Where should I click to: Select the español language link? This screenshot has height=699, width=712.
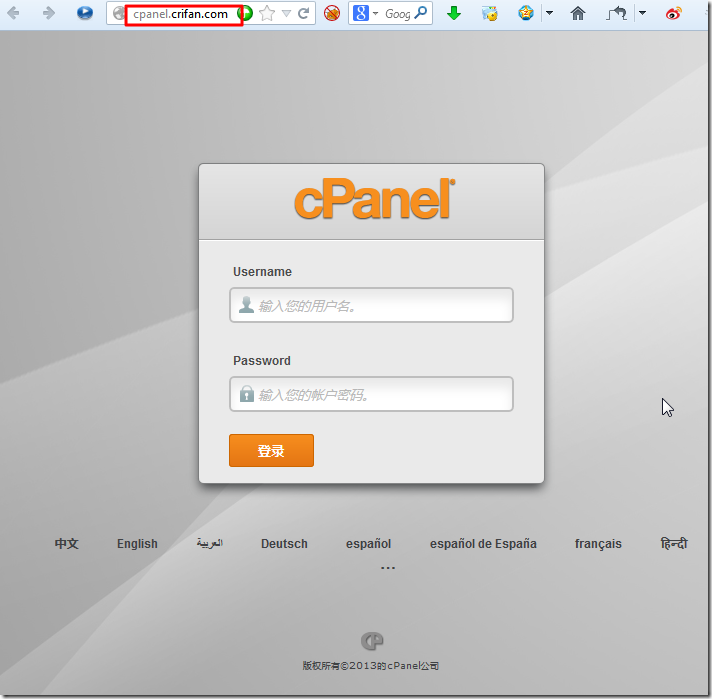coord(368,544)
